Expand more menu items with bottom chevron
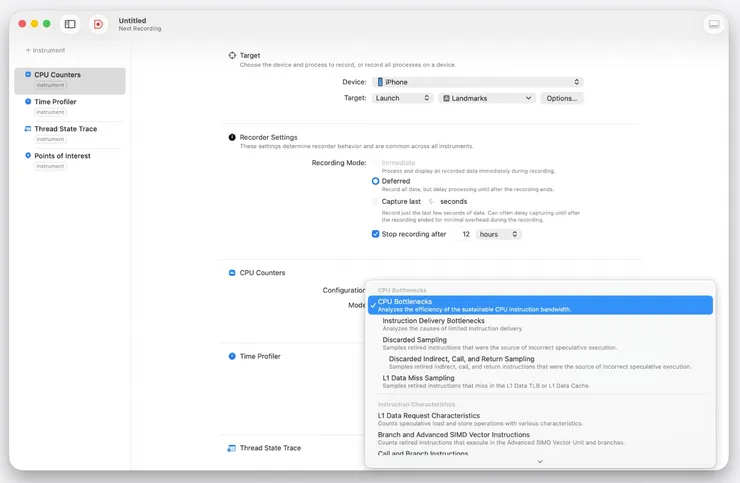This screenshot has width=740, height=483. (x=540, y=461)
